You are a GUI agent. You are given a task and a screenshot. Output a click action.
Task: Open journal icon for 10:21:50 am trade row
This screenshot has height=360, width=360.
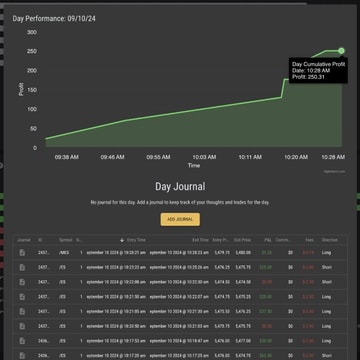pos(22,297)
